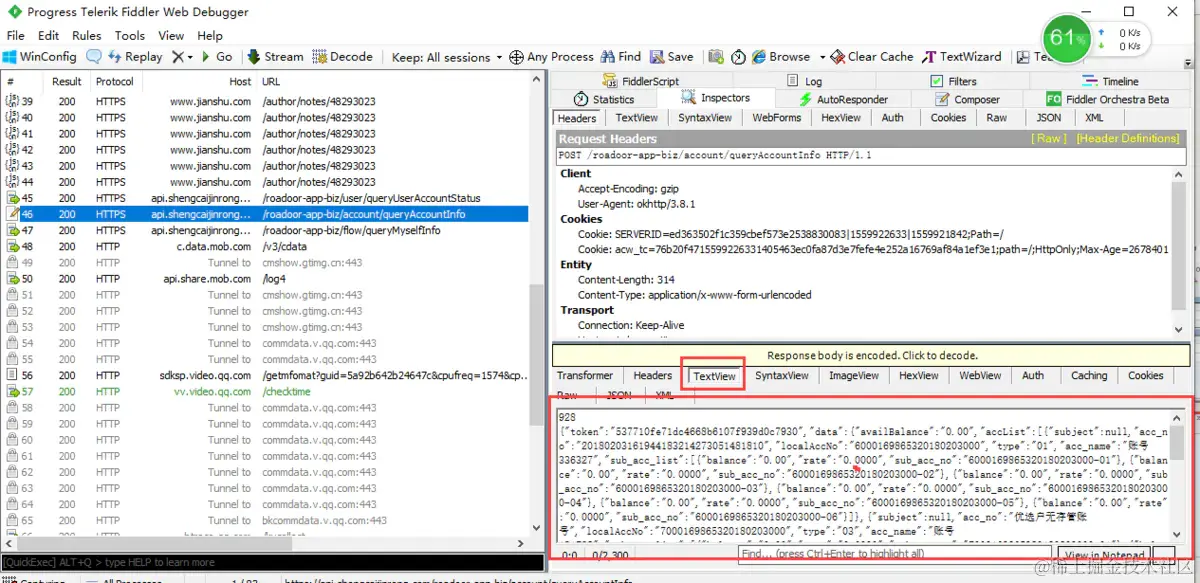Viewport: 1200px width, 583px height.
Task: Open the File menu
Action: click(16, 35)
